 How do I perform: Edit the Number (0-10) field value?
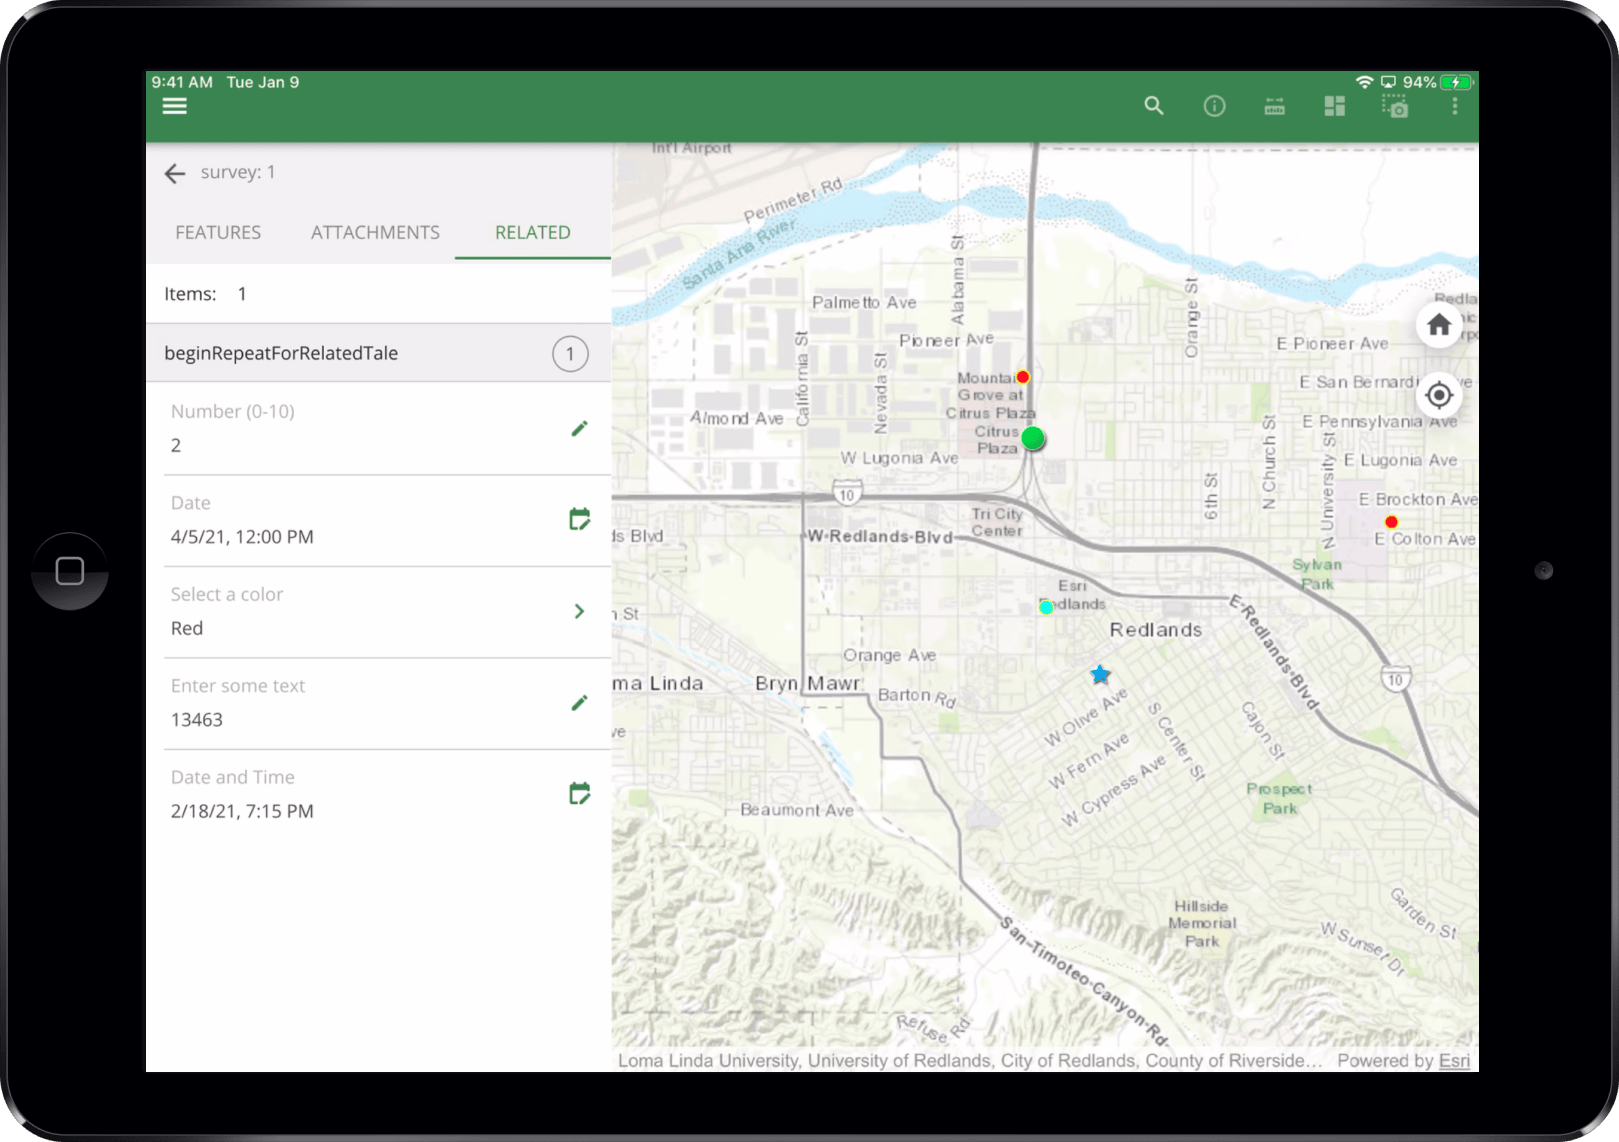[x=580, y=428]
